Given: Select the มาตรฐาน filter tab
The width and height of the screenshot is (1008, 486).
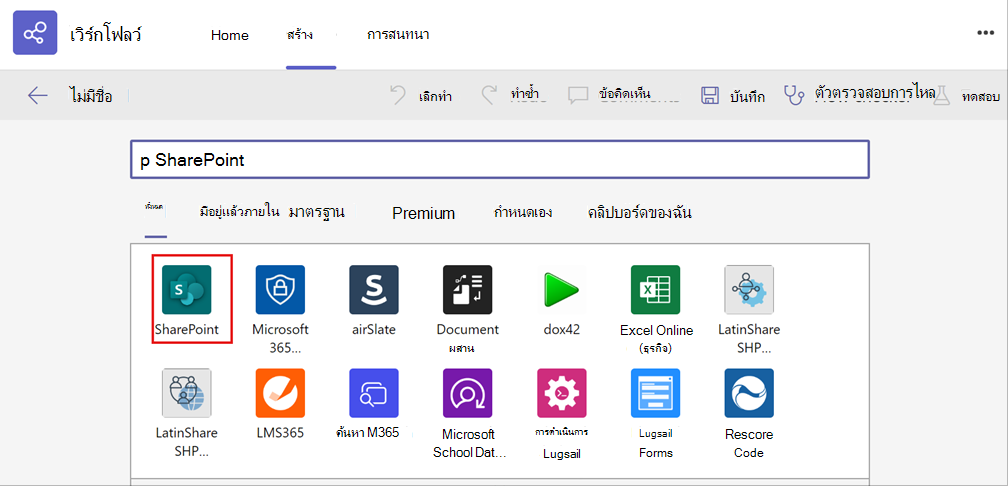Looking at the screenshot, I should coord(318,212).
